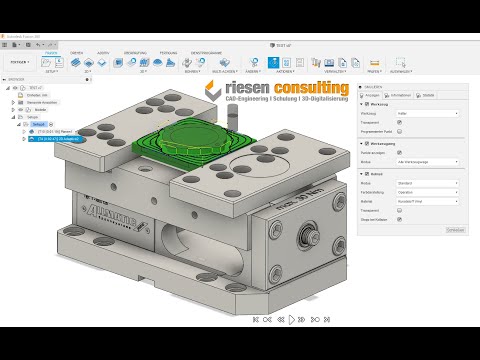The height and width of the screenshot is (360, 480).
Task: Open the Tool Library icon under Verwalten
Action: click(x=316, y=62)
